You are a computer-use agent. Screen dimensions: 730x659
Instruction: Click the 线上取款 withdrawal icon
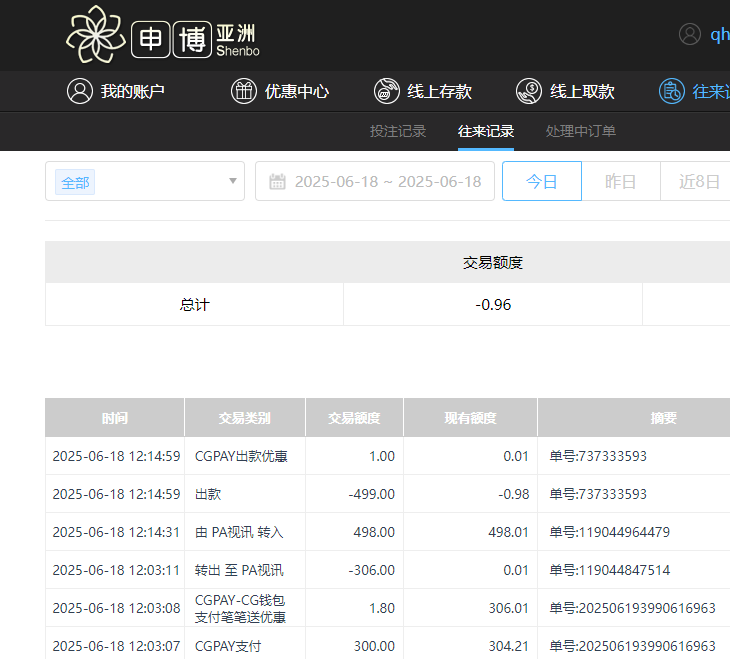(x=529, y=91)
